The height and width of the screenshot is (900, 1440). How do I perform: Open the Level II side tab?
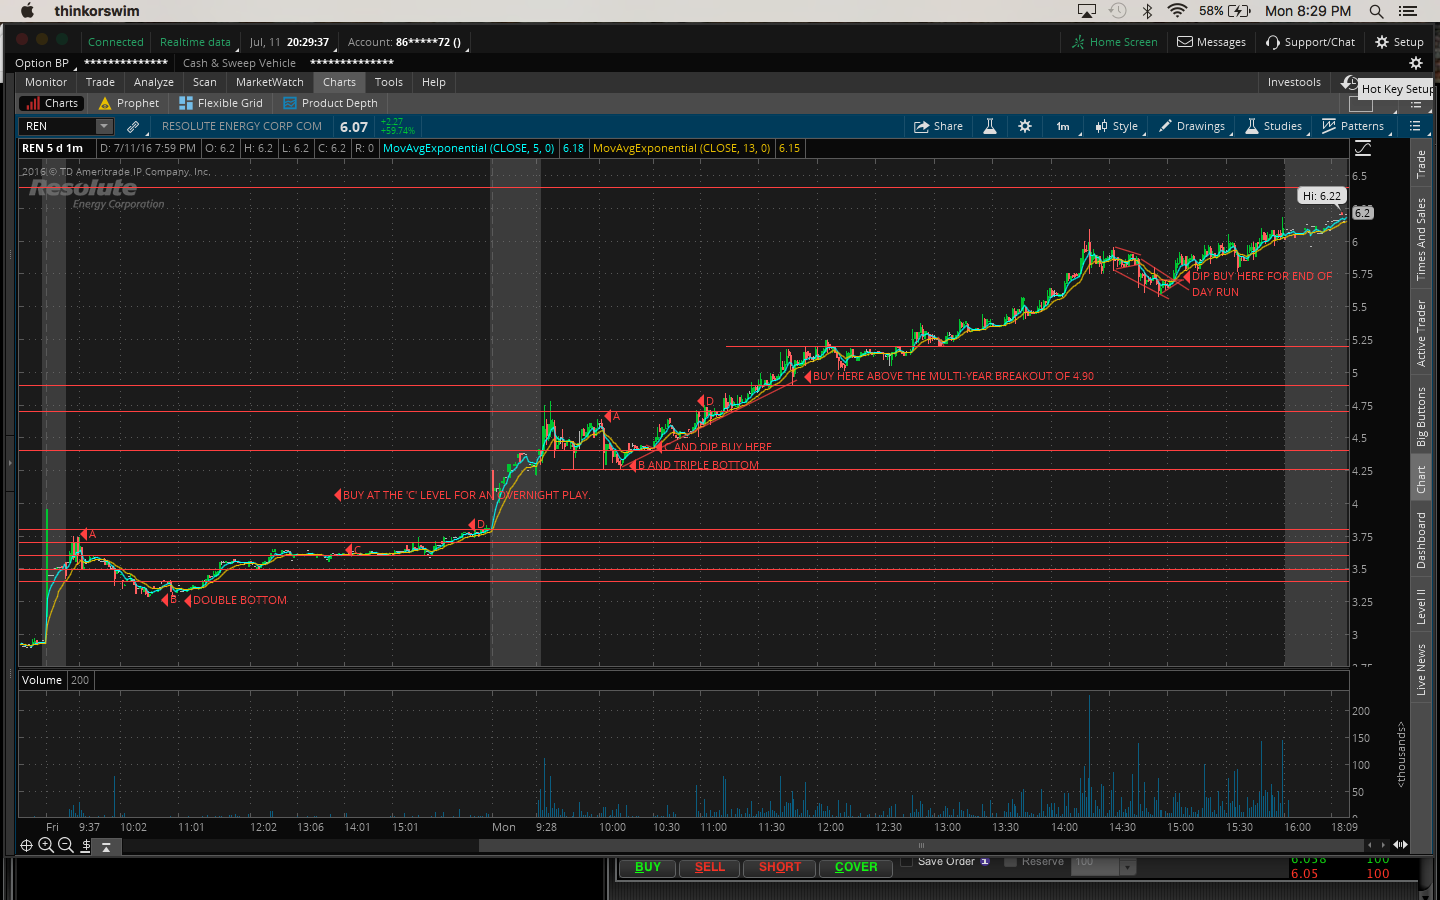point(1421,607)
